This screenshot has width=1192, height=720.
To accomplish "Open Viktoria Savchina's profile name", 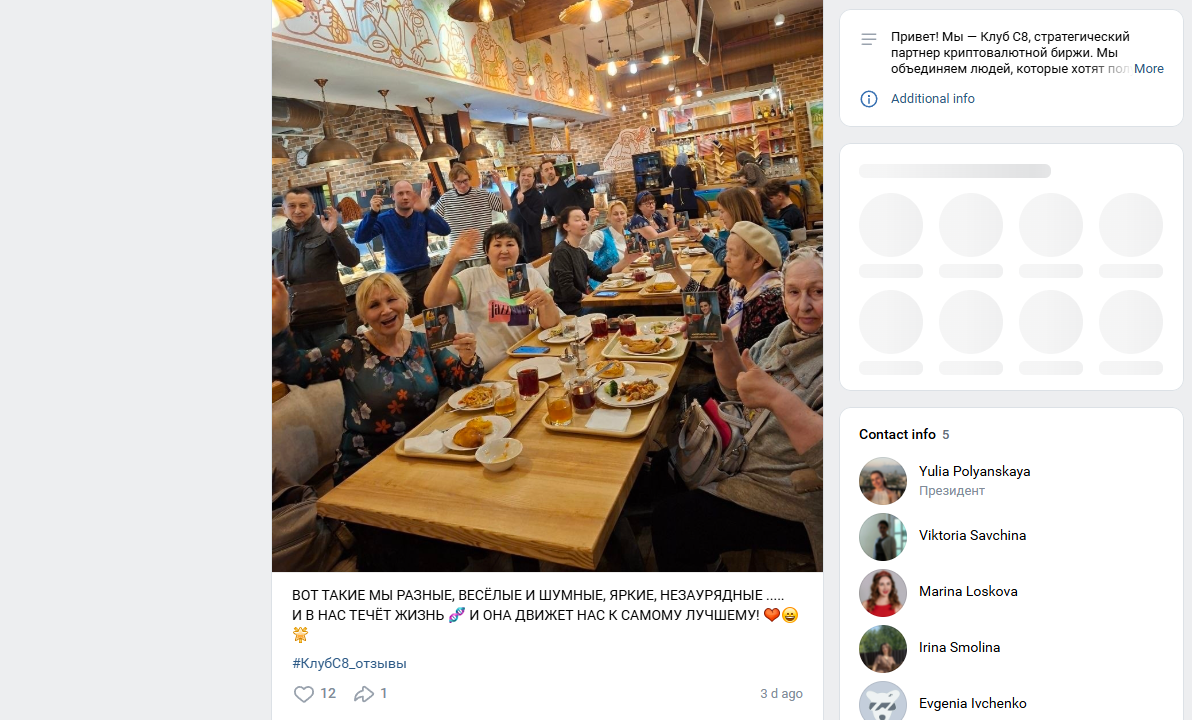I will [x=972, y=535].
